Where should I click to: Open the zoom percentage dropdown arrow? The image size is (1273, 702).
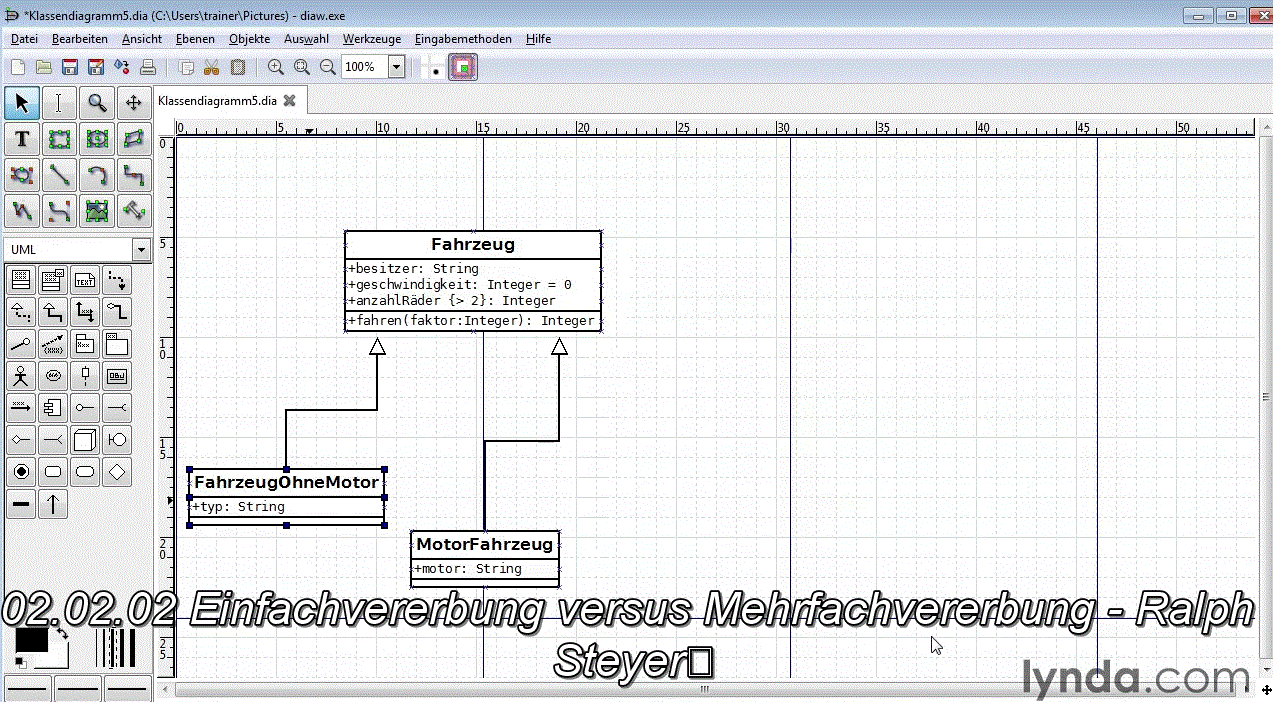click(x=396, y=67)
